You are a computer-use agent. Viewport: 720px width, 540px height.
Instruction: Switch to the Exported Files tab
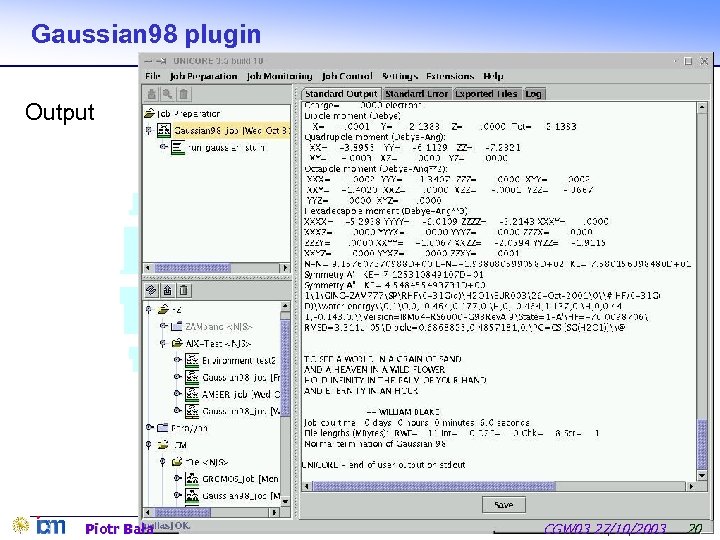(486, 94)
